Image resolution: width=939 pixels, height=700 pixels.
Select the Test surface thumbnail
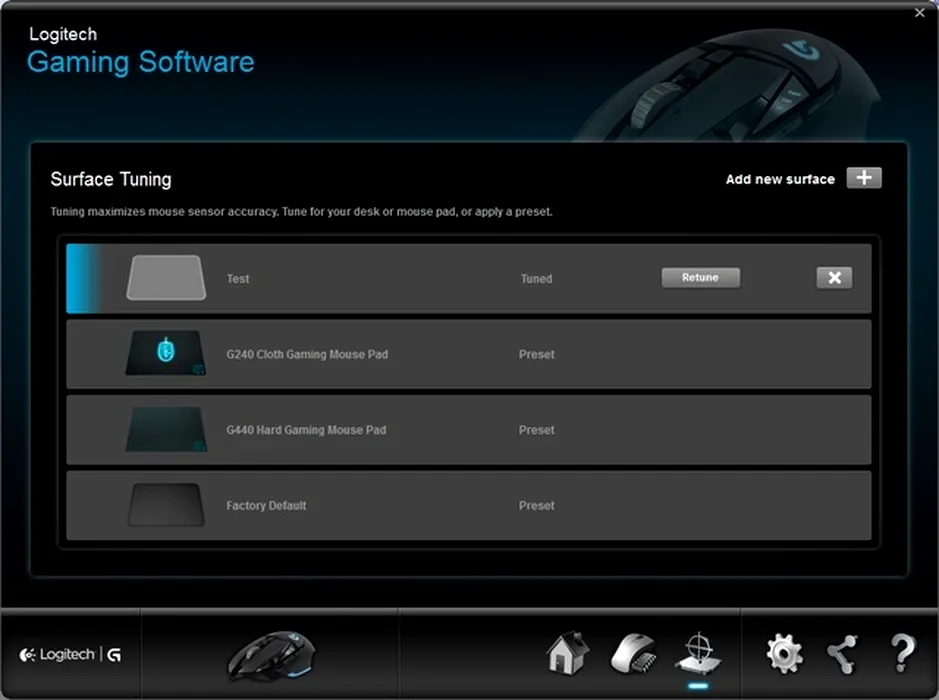166,278
